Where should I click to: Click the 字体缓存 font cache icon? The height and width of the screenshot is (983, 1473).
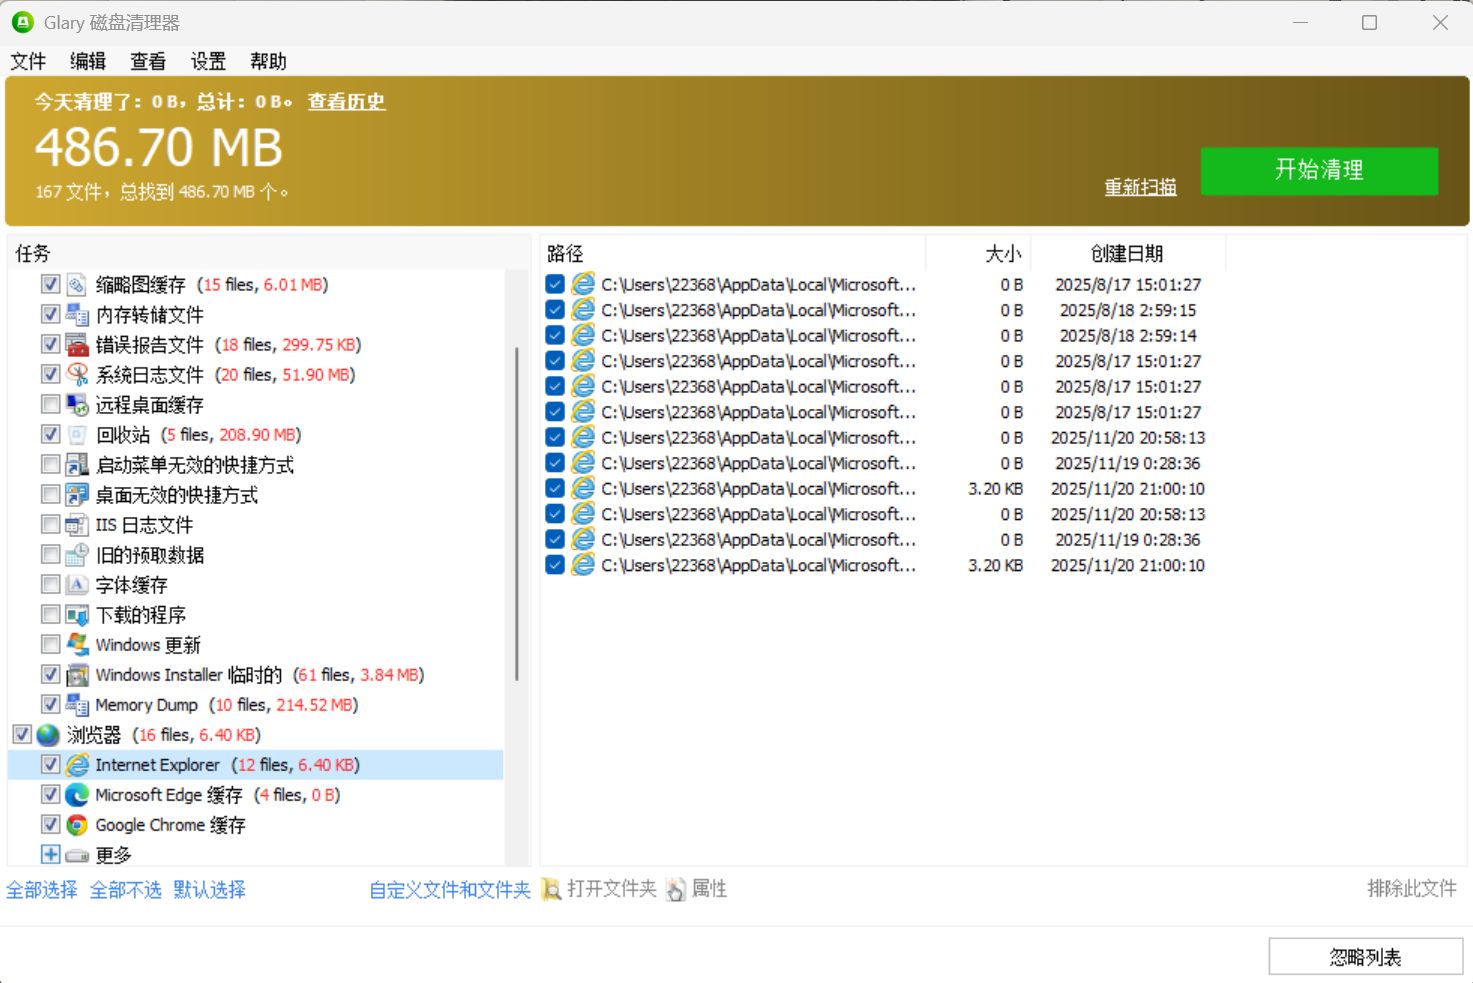(x=76, y=584)
